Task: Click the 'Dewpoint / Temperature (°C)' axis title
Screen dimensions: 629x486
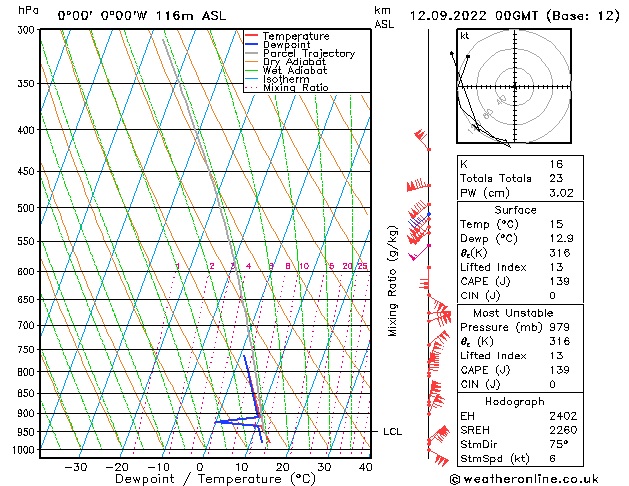Action: (215, 479)
